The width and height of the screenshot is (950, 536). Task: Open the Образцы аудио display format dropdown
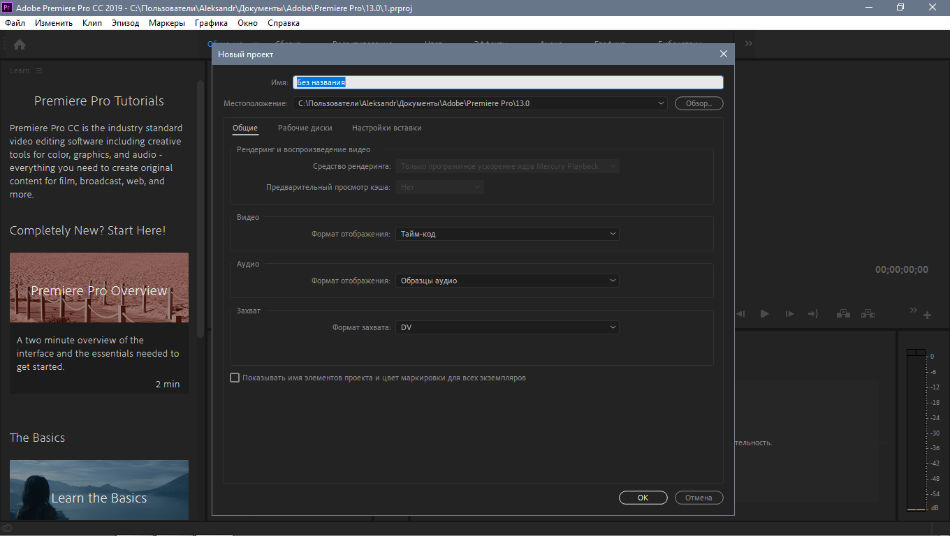pyautogui.click(x=507, y=281)
